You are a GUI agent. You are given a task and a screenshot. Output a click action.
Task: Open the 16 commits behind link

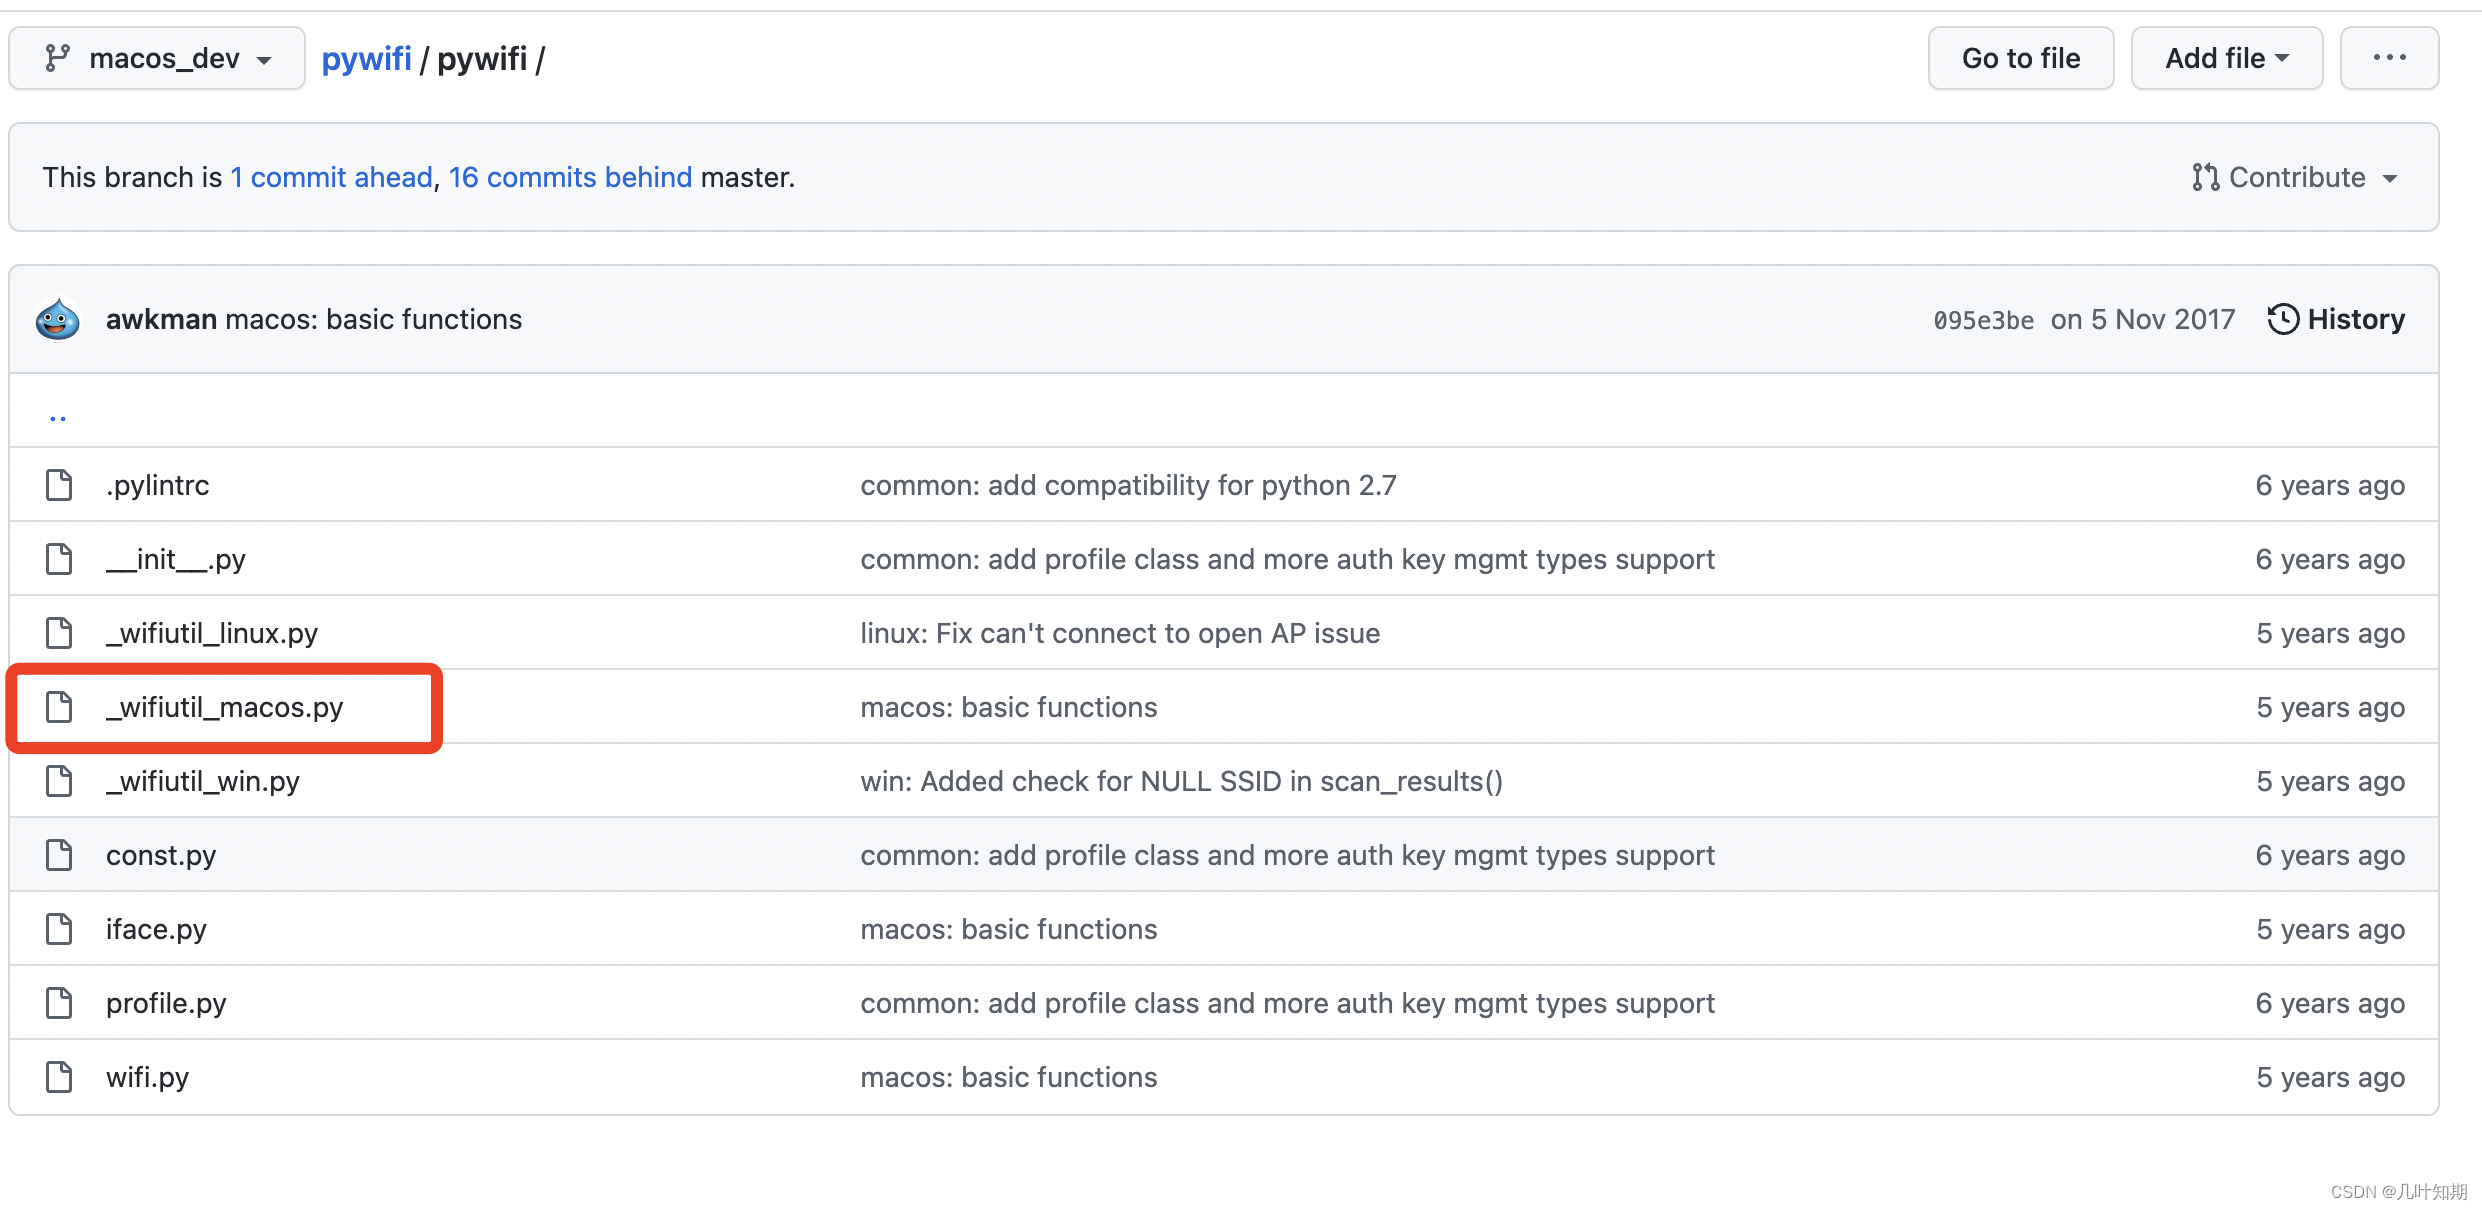click(570, 177)
